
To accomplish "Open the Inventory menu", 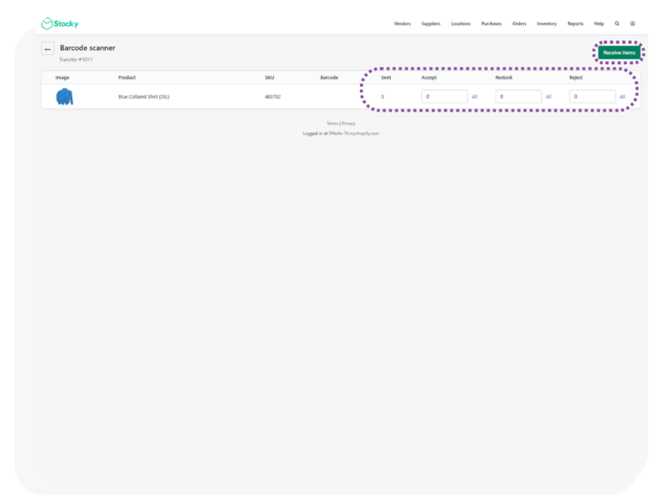I will click(x=547, y=23).
